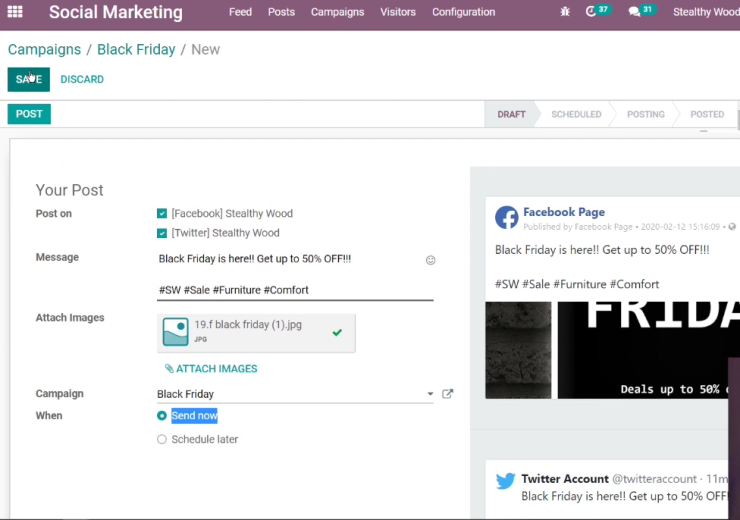Click the Facebook preview published timestamp

(680, 227)
